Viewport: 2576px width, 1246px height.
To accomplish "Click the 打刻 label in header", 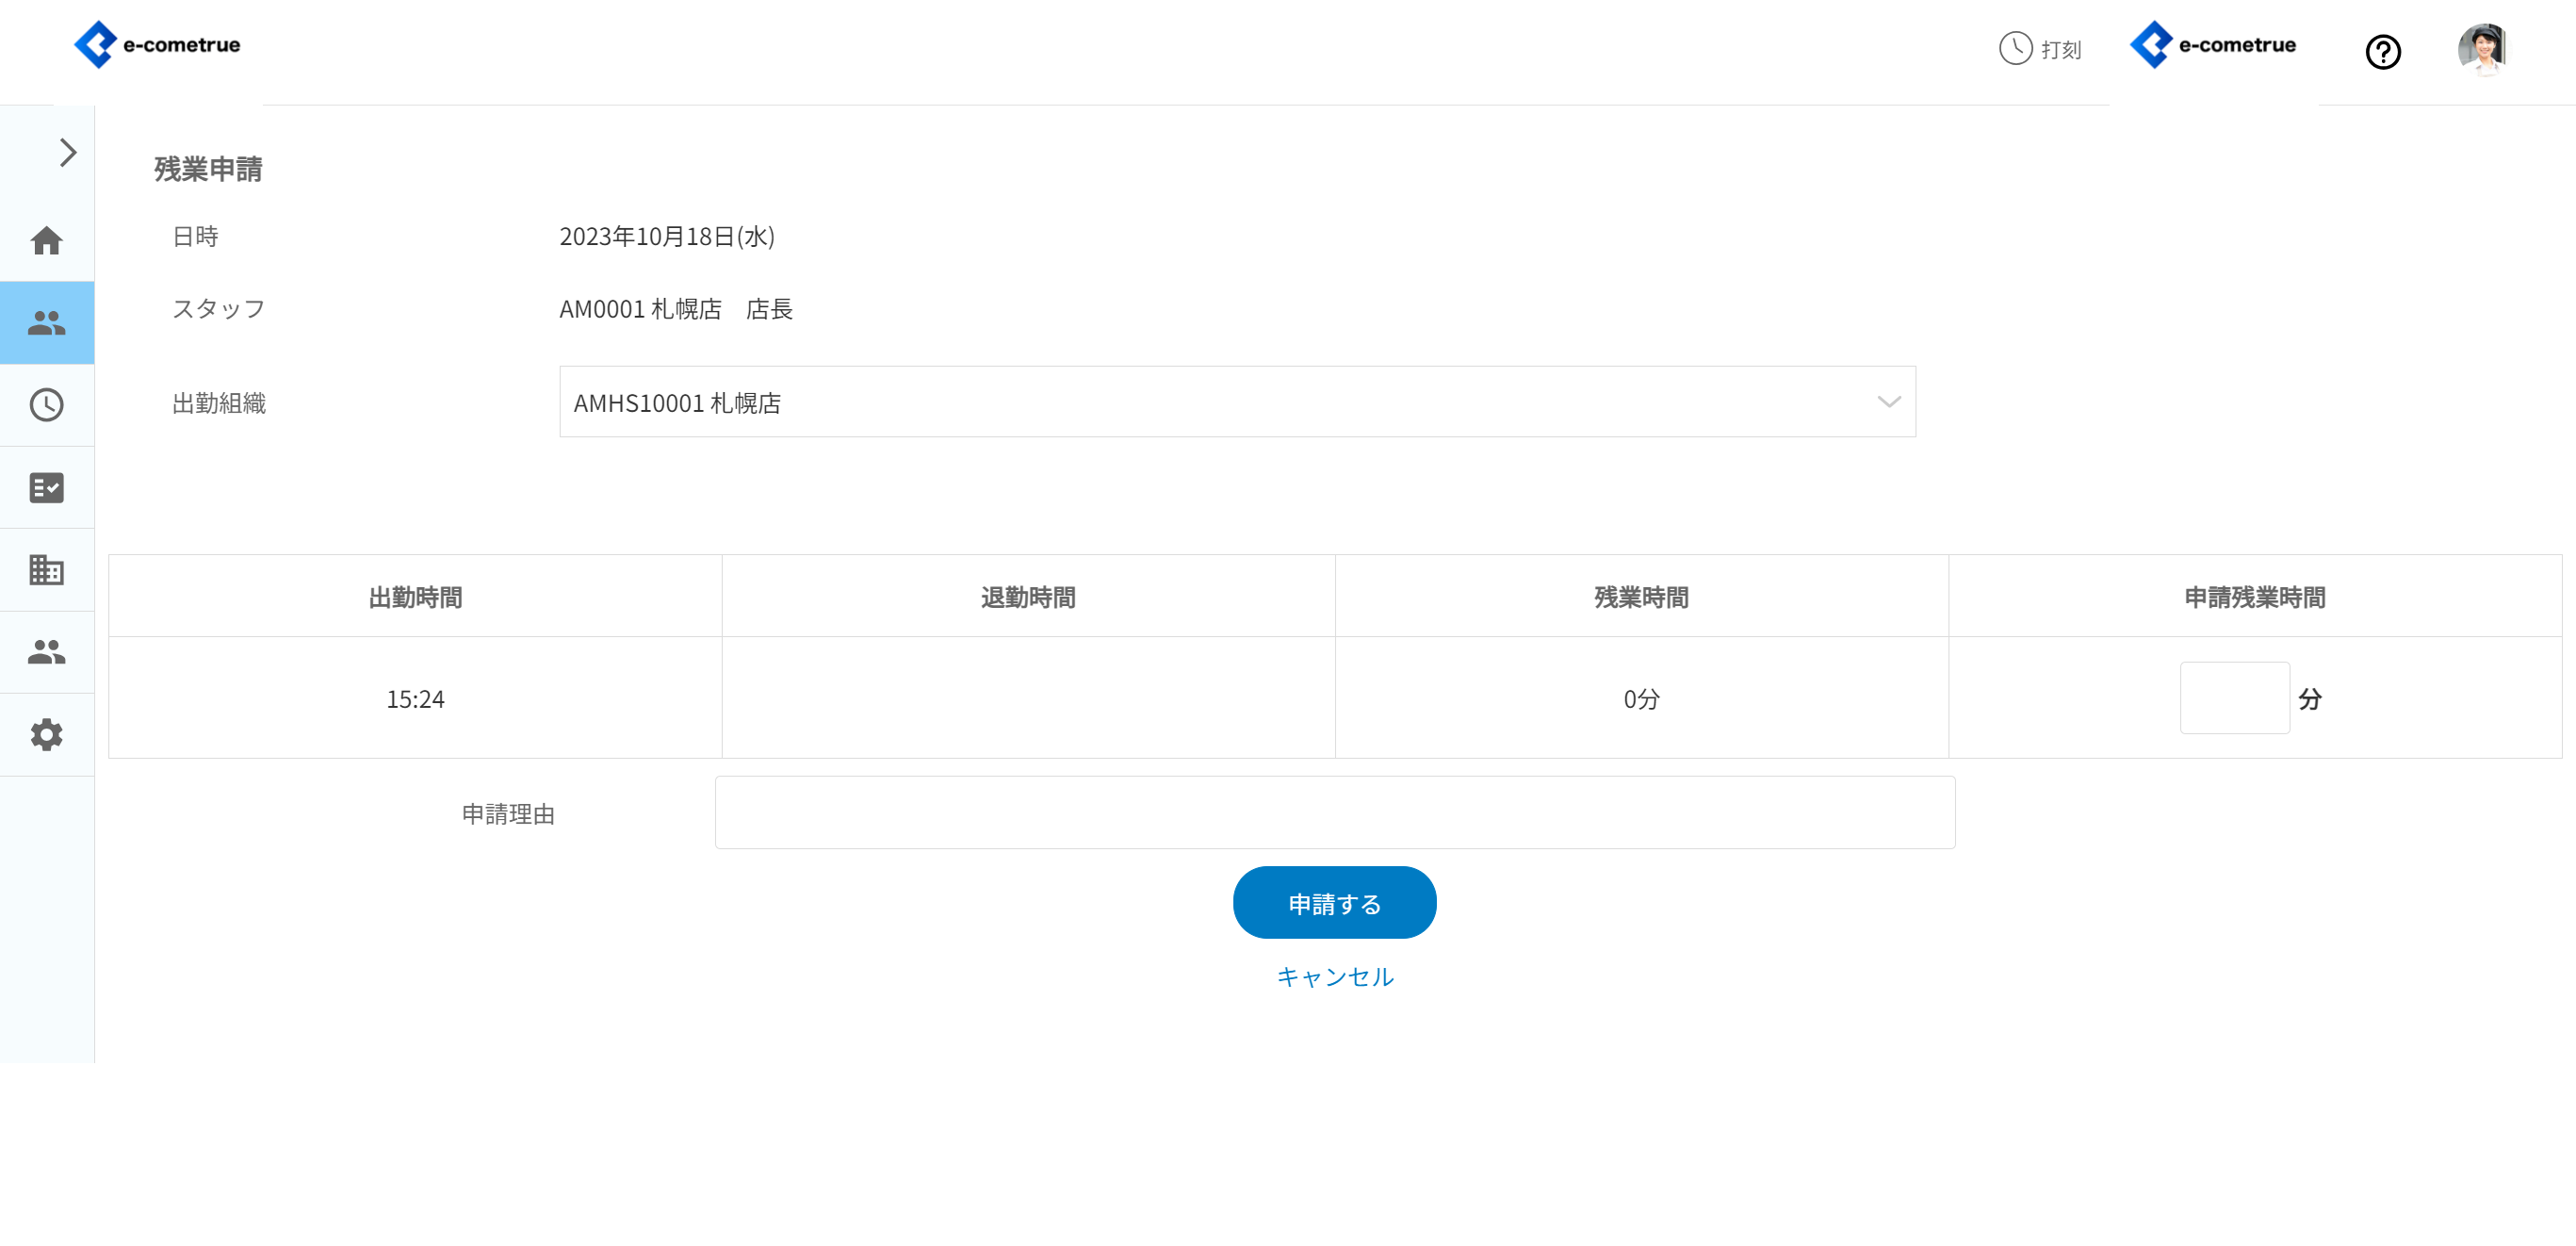I will point(2061,50).
